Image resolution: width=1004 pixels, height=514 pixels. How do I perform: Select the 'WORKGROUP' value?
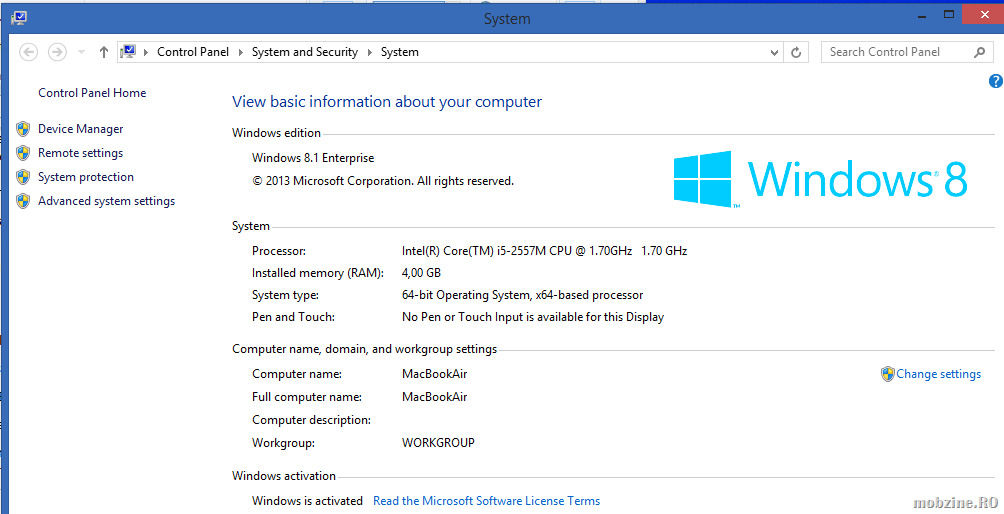(x=439, y=443)
